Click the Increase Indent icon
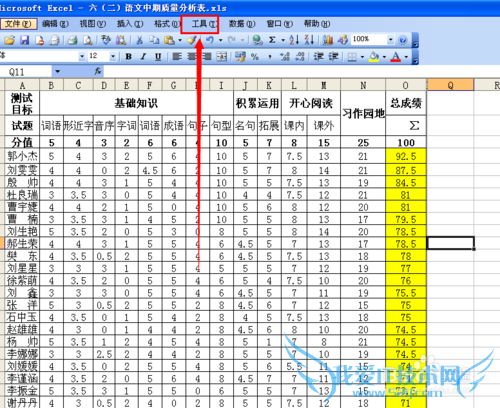Viewport: 500px width, 408px height. (333, 57)
